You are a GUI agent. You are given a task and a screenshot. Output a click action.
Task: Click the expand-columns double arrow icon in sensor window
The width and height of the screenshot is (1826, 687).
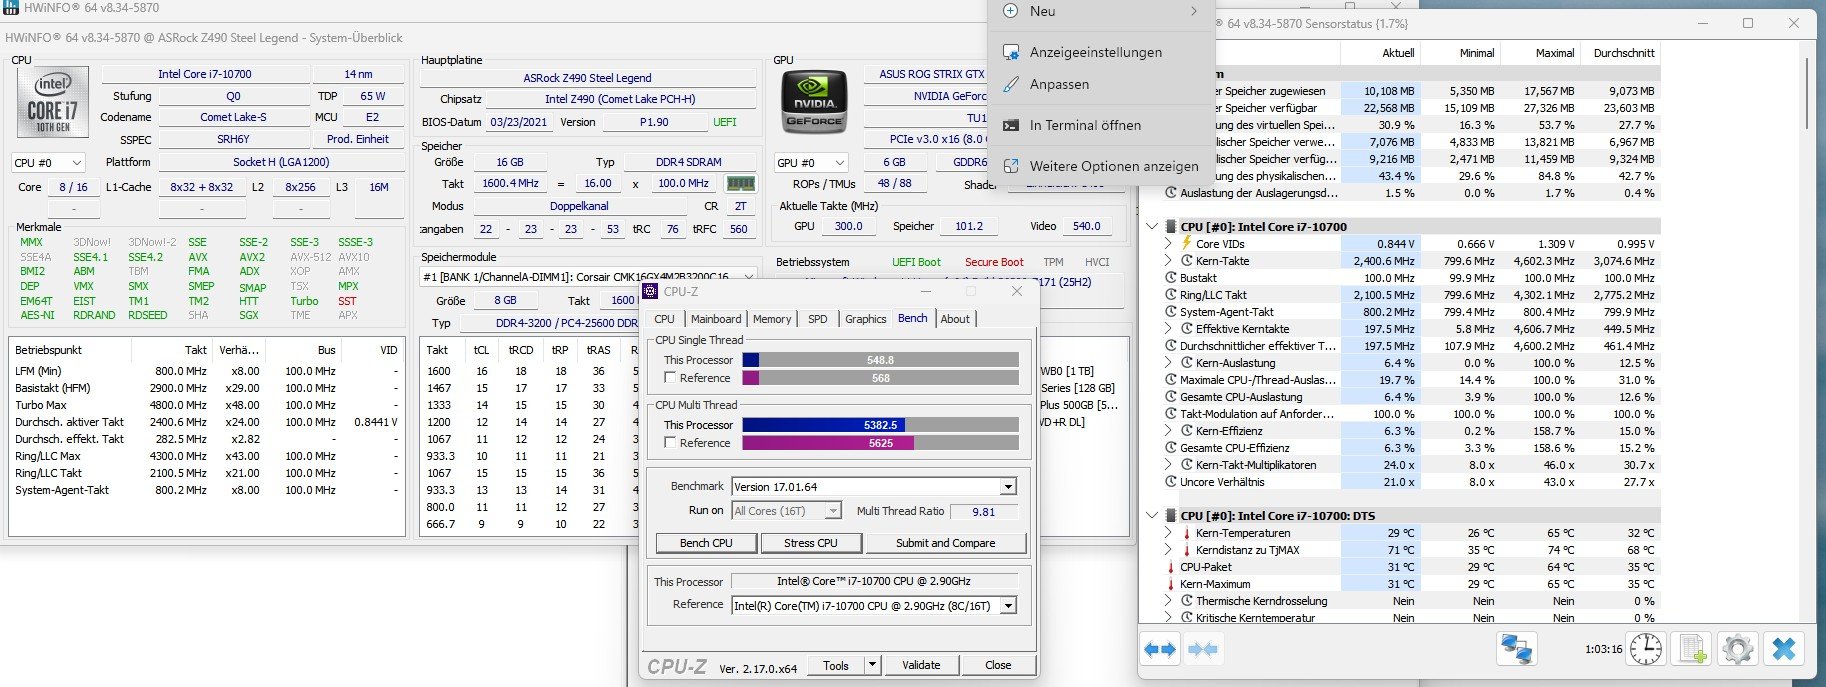(1160, 650)
